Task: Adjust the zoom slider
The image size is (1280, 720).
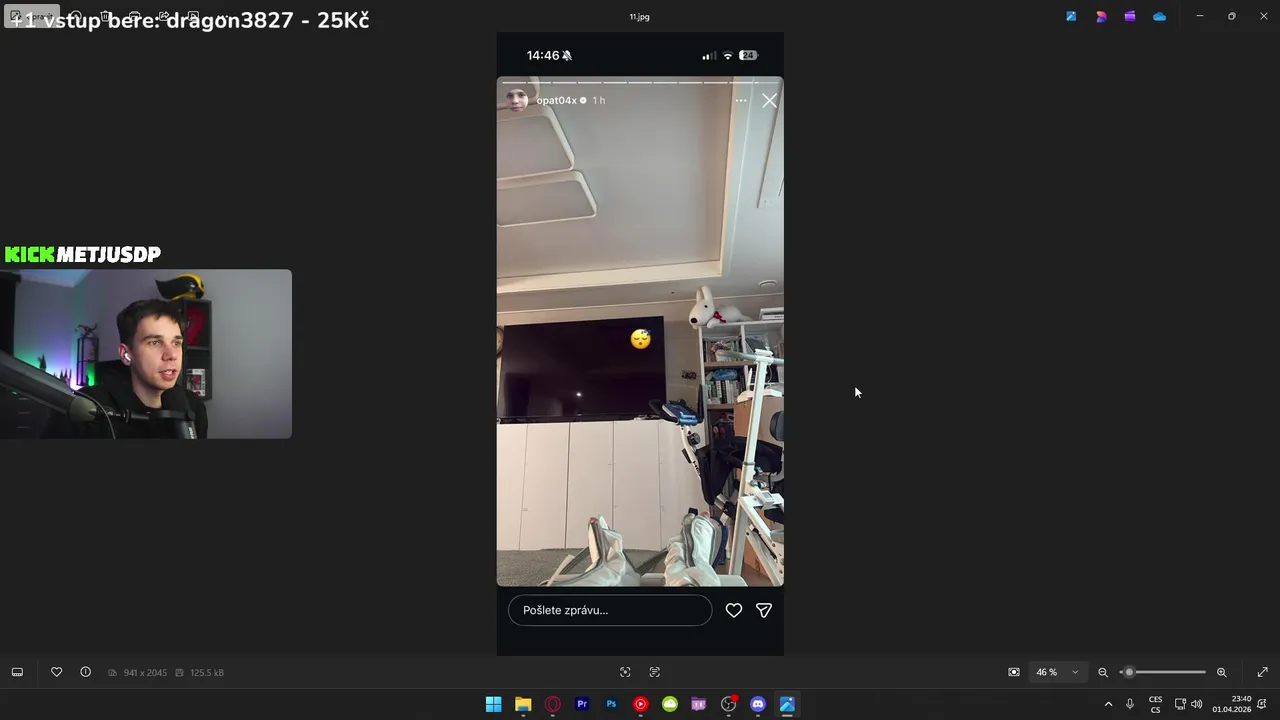Action: [1162, 672]
